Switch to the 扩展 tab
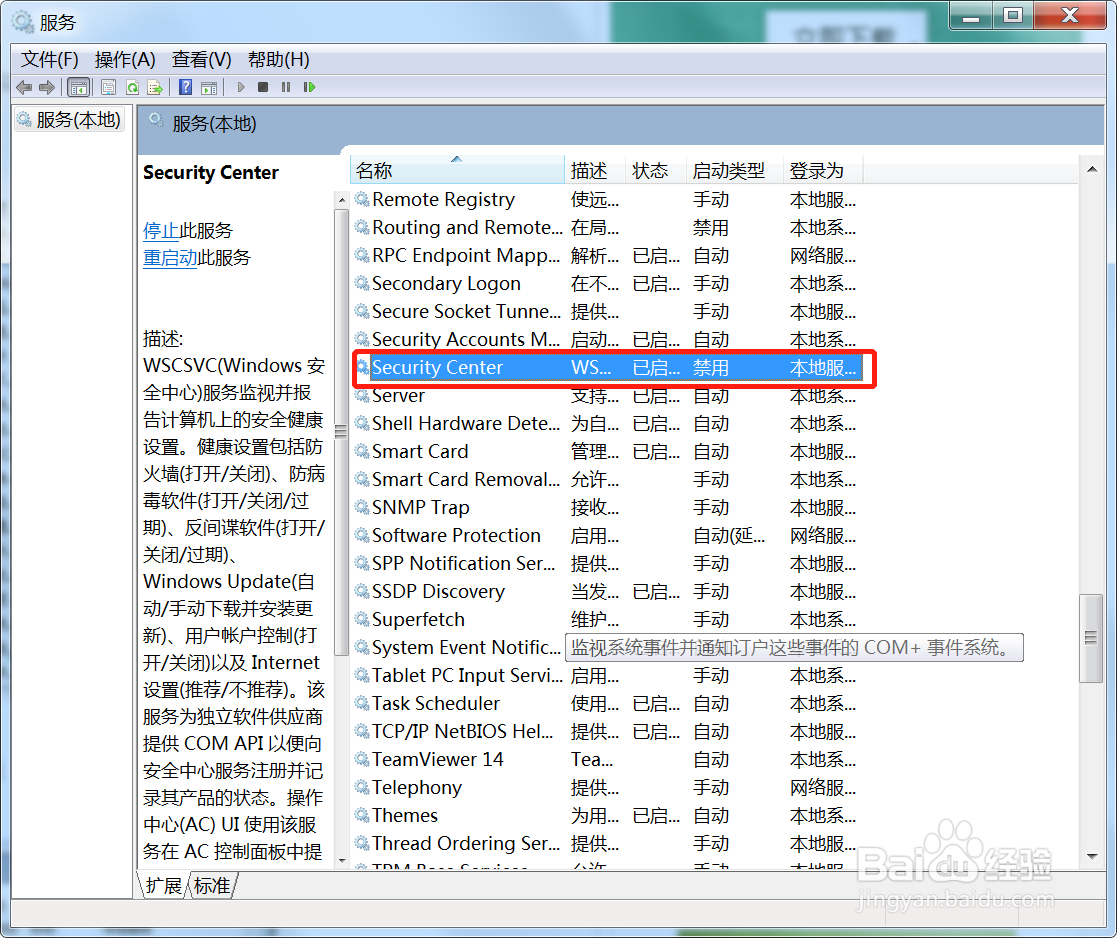 point(164,885)
